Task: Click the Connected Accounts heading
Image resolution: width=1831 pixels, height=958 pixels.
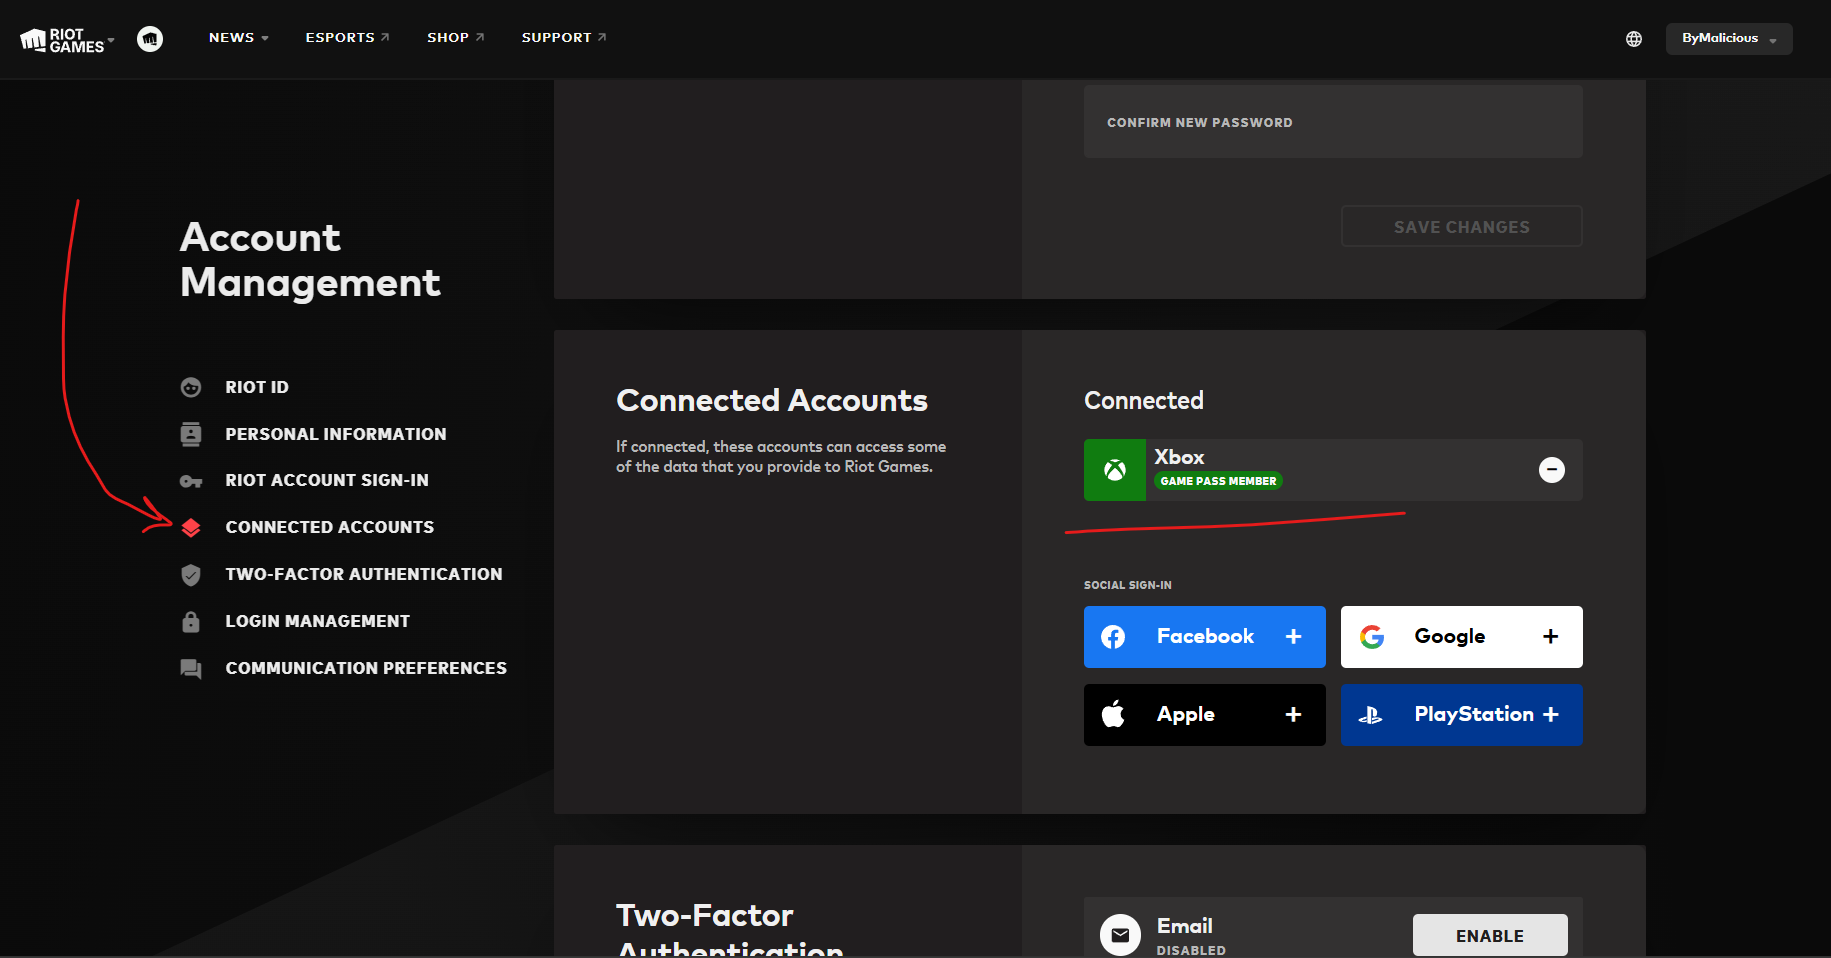Action: pos(772,400)
